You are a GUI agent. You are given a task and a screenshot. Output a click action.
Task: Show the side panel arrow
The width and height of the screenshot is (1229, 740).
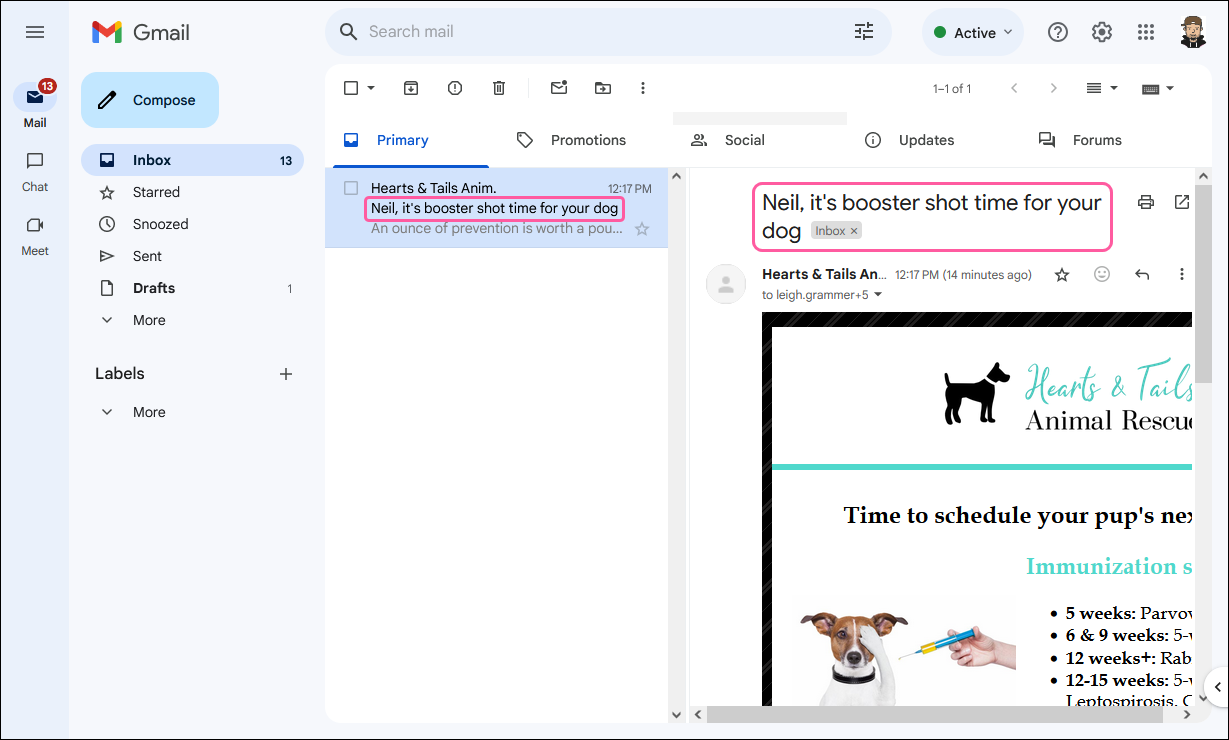pyautogui.click(x=1217, y=688)
